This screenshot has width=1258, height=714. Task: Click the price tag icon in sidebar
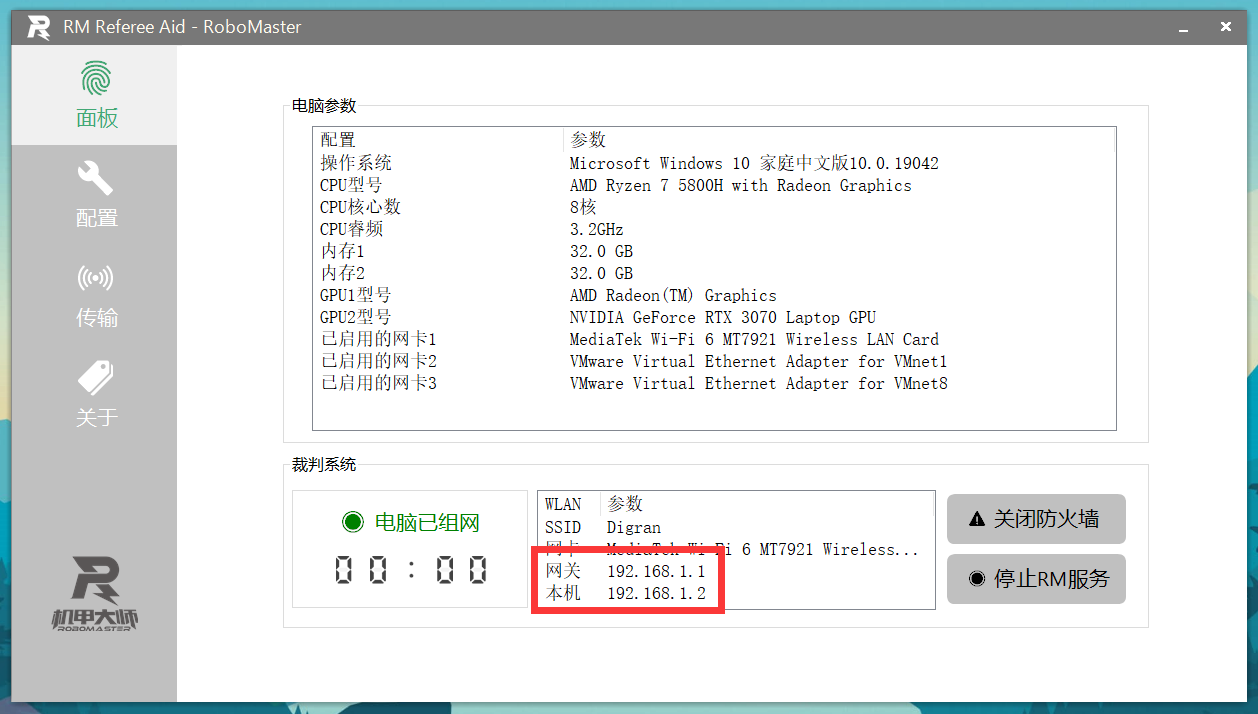pos(96,378)
